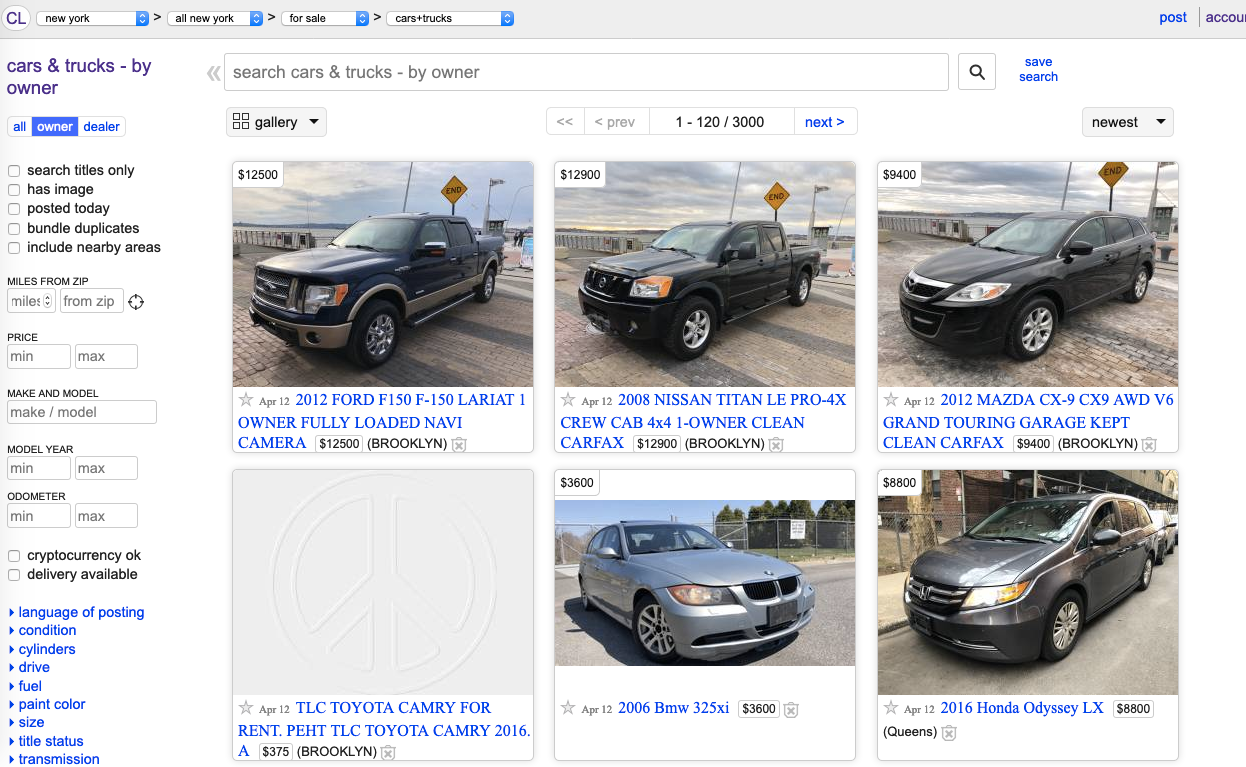Screen dimensions: 1246x767
Task: Click the magnifying glass search button
Action: coord(977,72)
